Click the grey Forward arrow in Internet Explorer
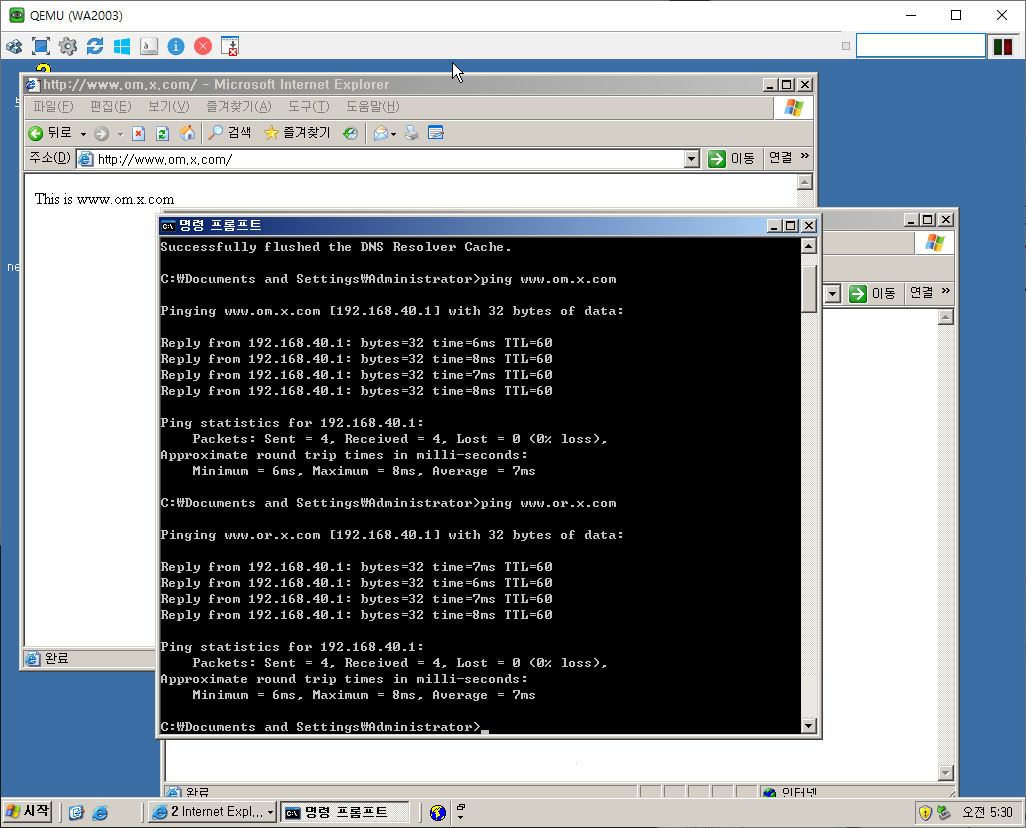Image resolution: width=1026 pixels, height=828 pixels. (101, 134)
